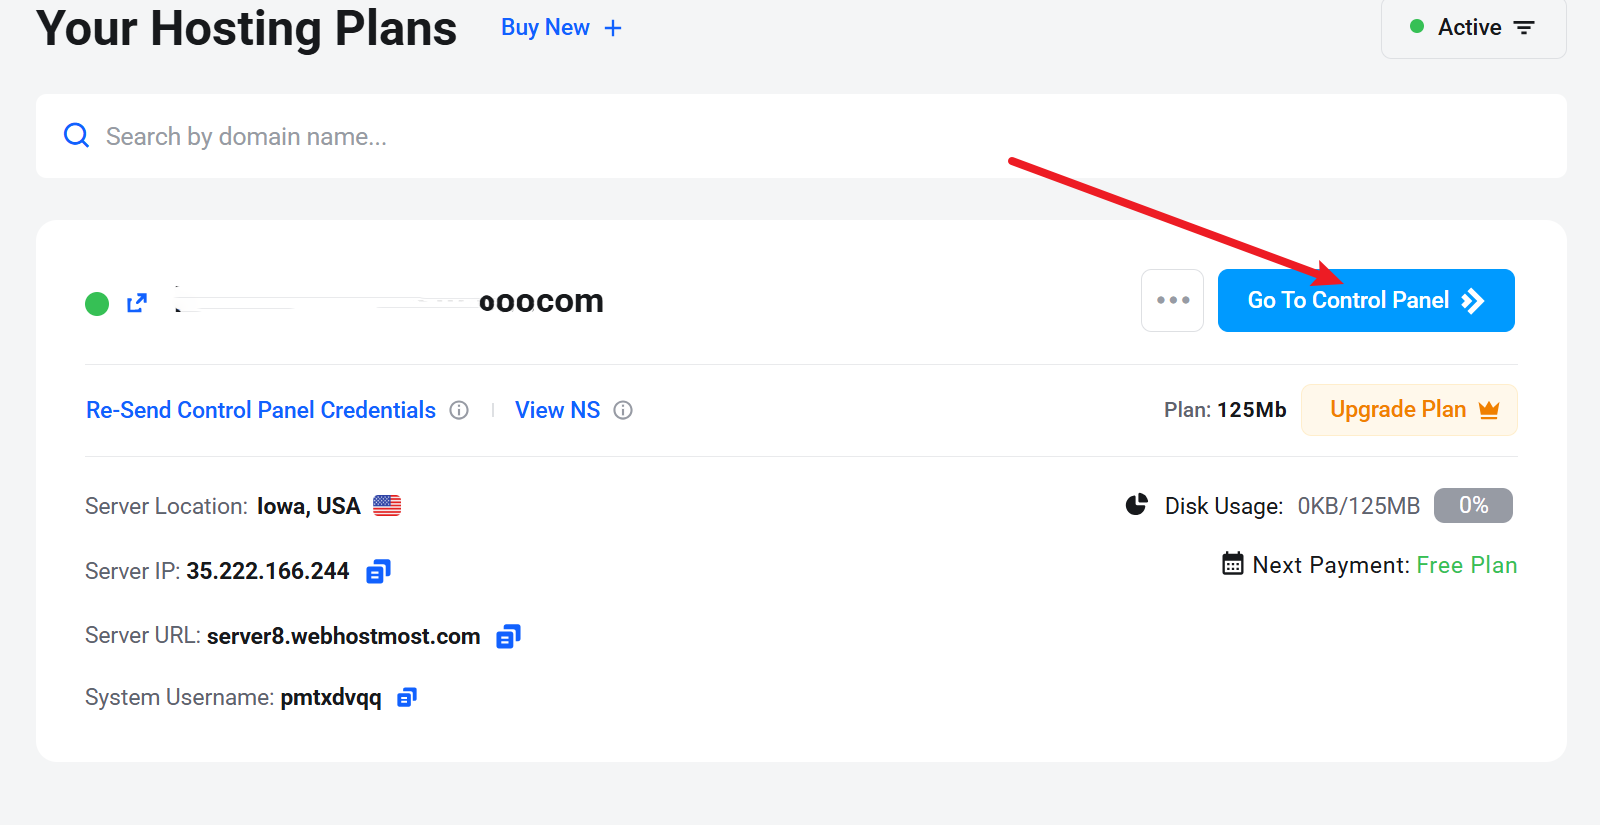This screenshot has height=825, width=1600.
Task: Click the Next Payment calendar icon
Action: tap(1233, 564)
